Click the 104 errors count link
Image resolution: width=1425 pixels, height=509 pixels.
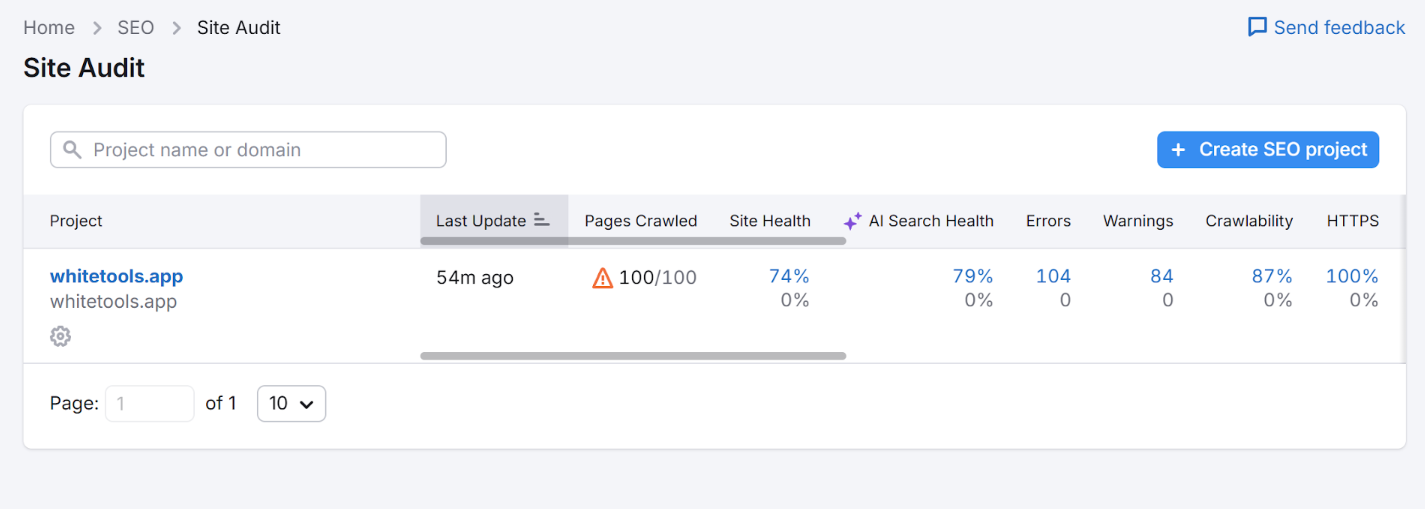(x=1053, y=276)
